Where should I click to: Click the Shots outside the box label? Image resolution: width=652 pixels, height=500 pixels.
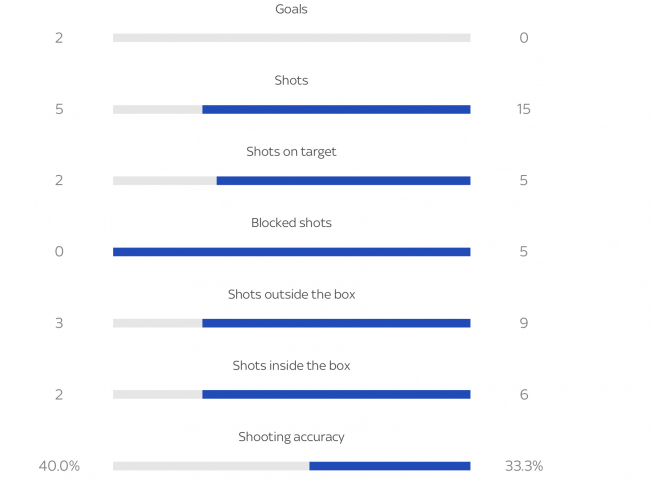[291, 294]
